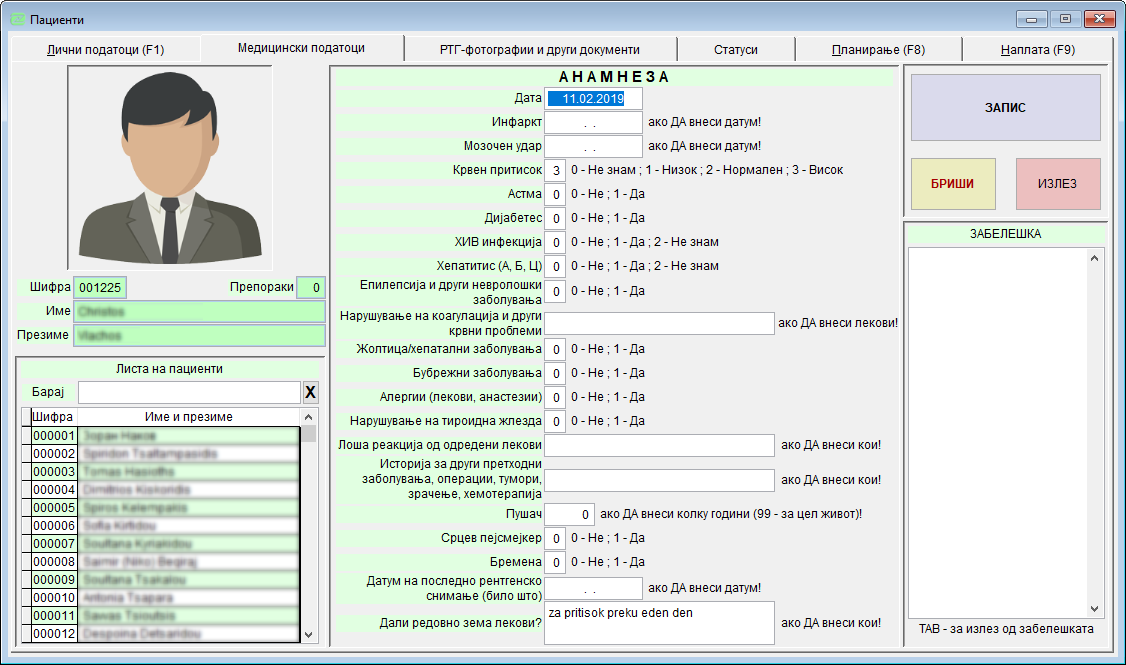Click the Дата date field

(593, 98)
